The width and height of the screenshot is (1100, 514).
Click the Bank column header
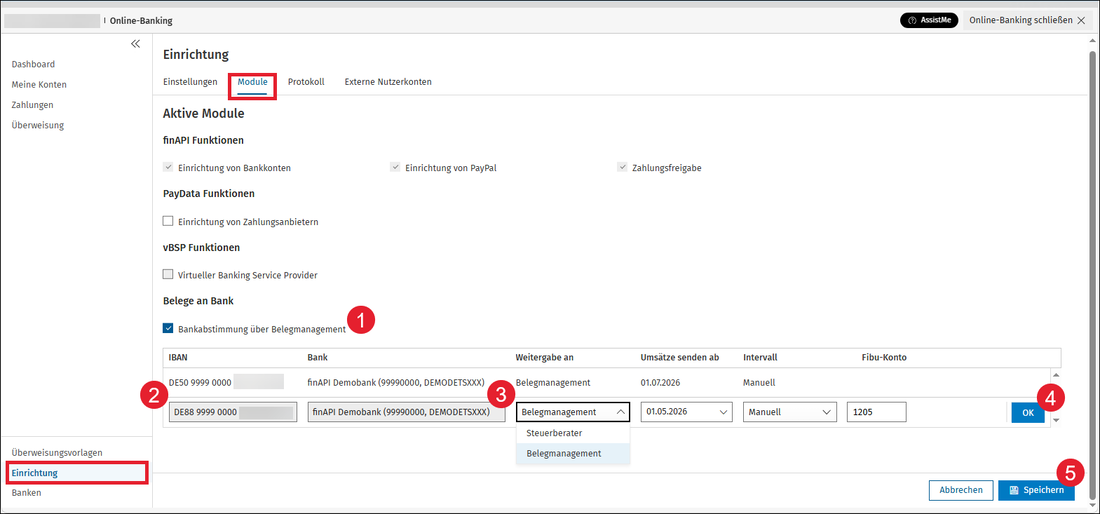click(317, 358)
